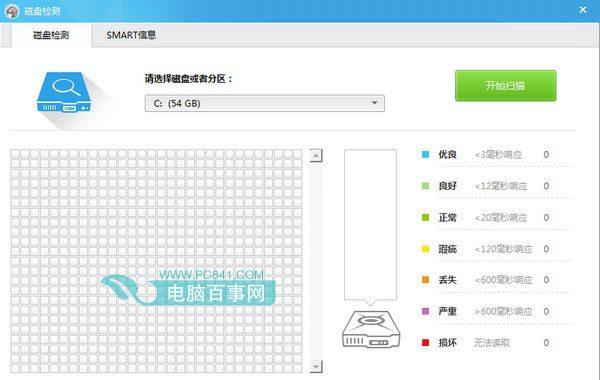The image size is (600, 380).
Task: Click the purple 严重 color swatch
Action: [425, 311]
